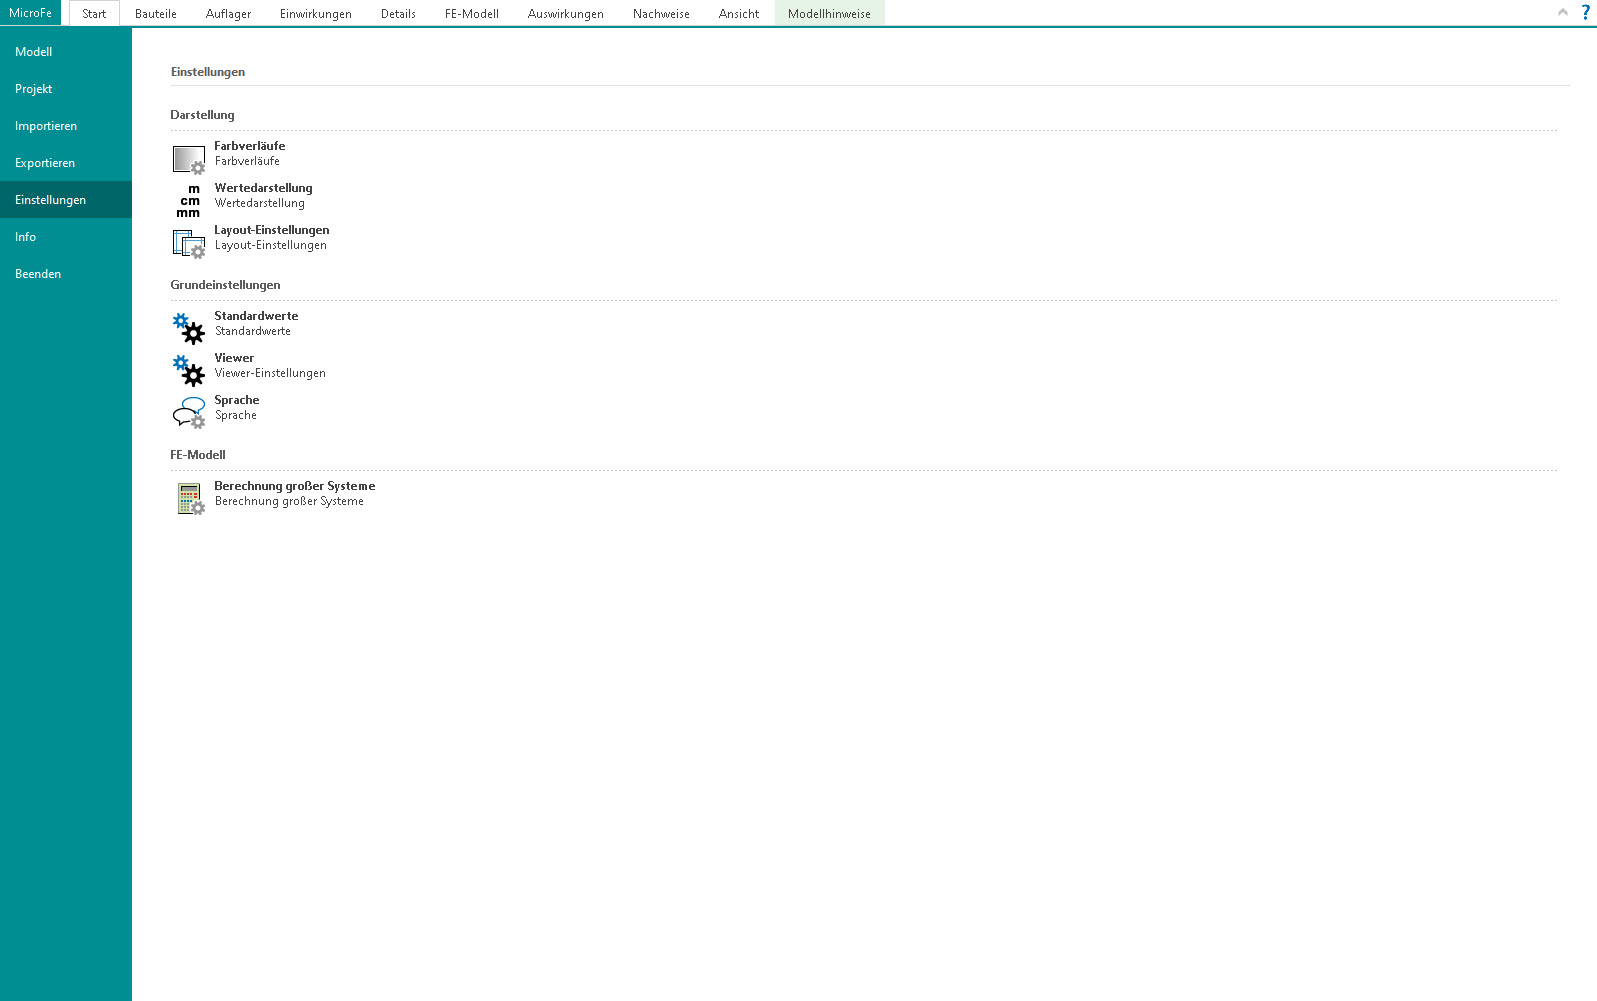Choose Importieren in the sidebar
The image size is (1597, 1001).
[x=66, y=126]
